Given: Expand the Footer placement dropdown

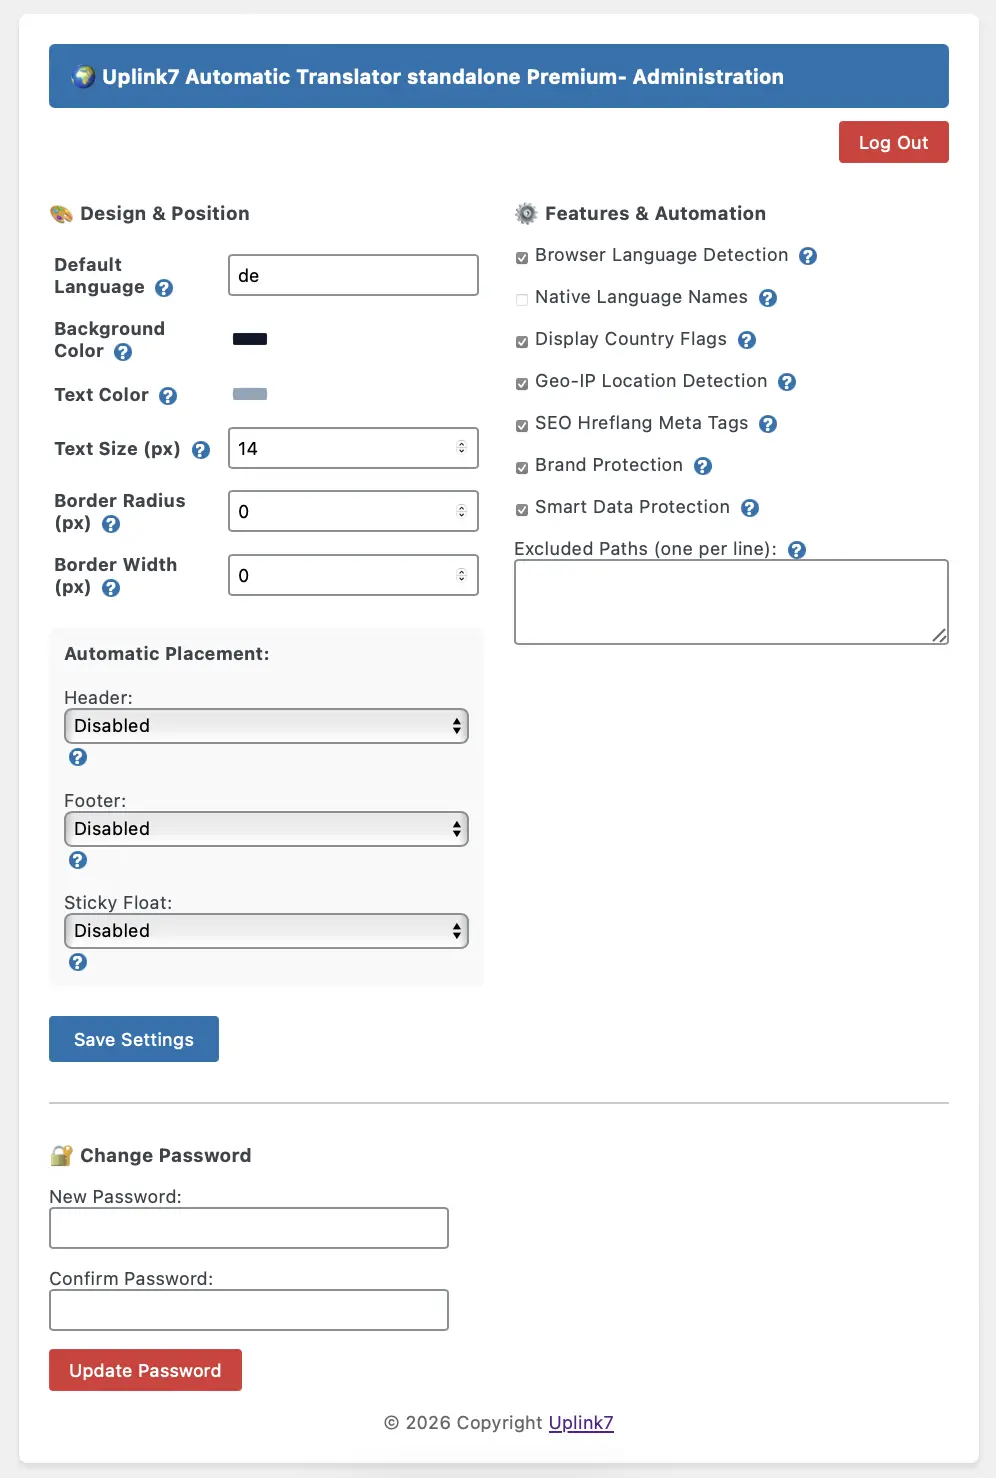Looking at the screenshot, I should (266, 829).
